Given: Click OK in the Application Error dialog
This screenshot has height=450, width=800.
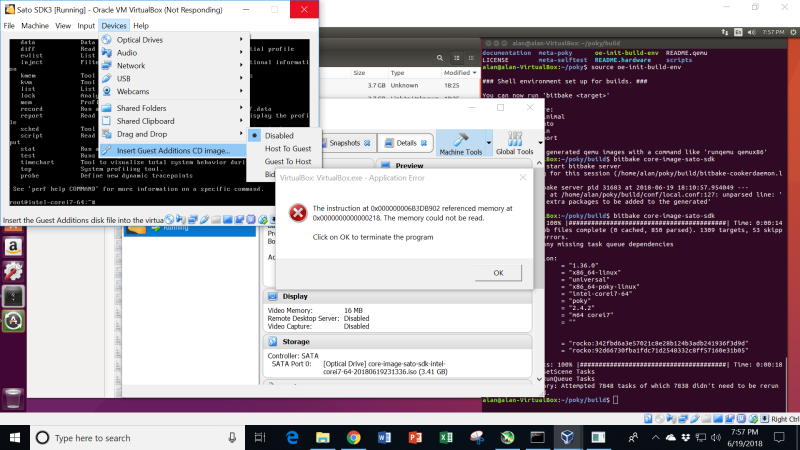Looking at the screenshot, I should 498,273.
